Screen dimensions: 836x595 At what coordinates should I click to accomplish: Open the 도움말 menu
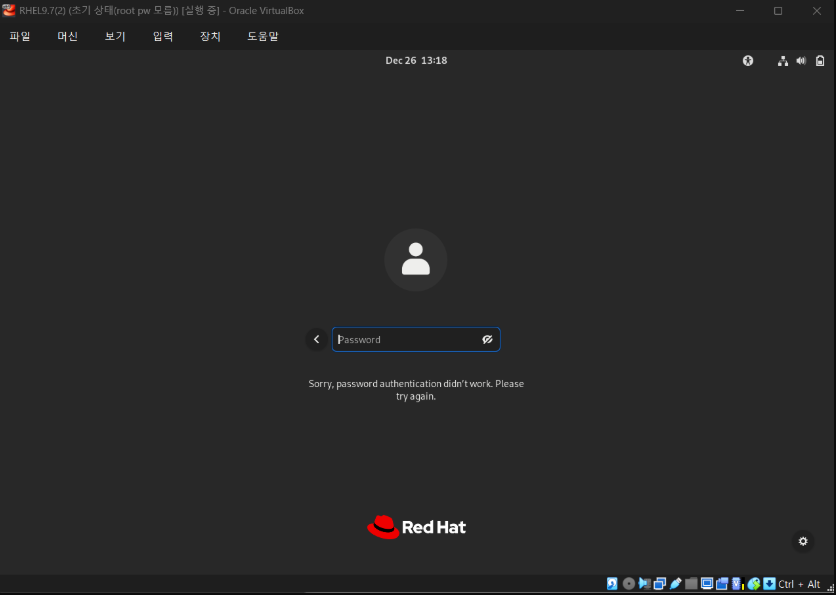click(x=263, y=36)
